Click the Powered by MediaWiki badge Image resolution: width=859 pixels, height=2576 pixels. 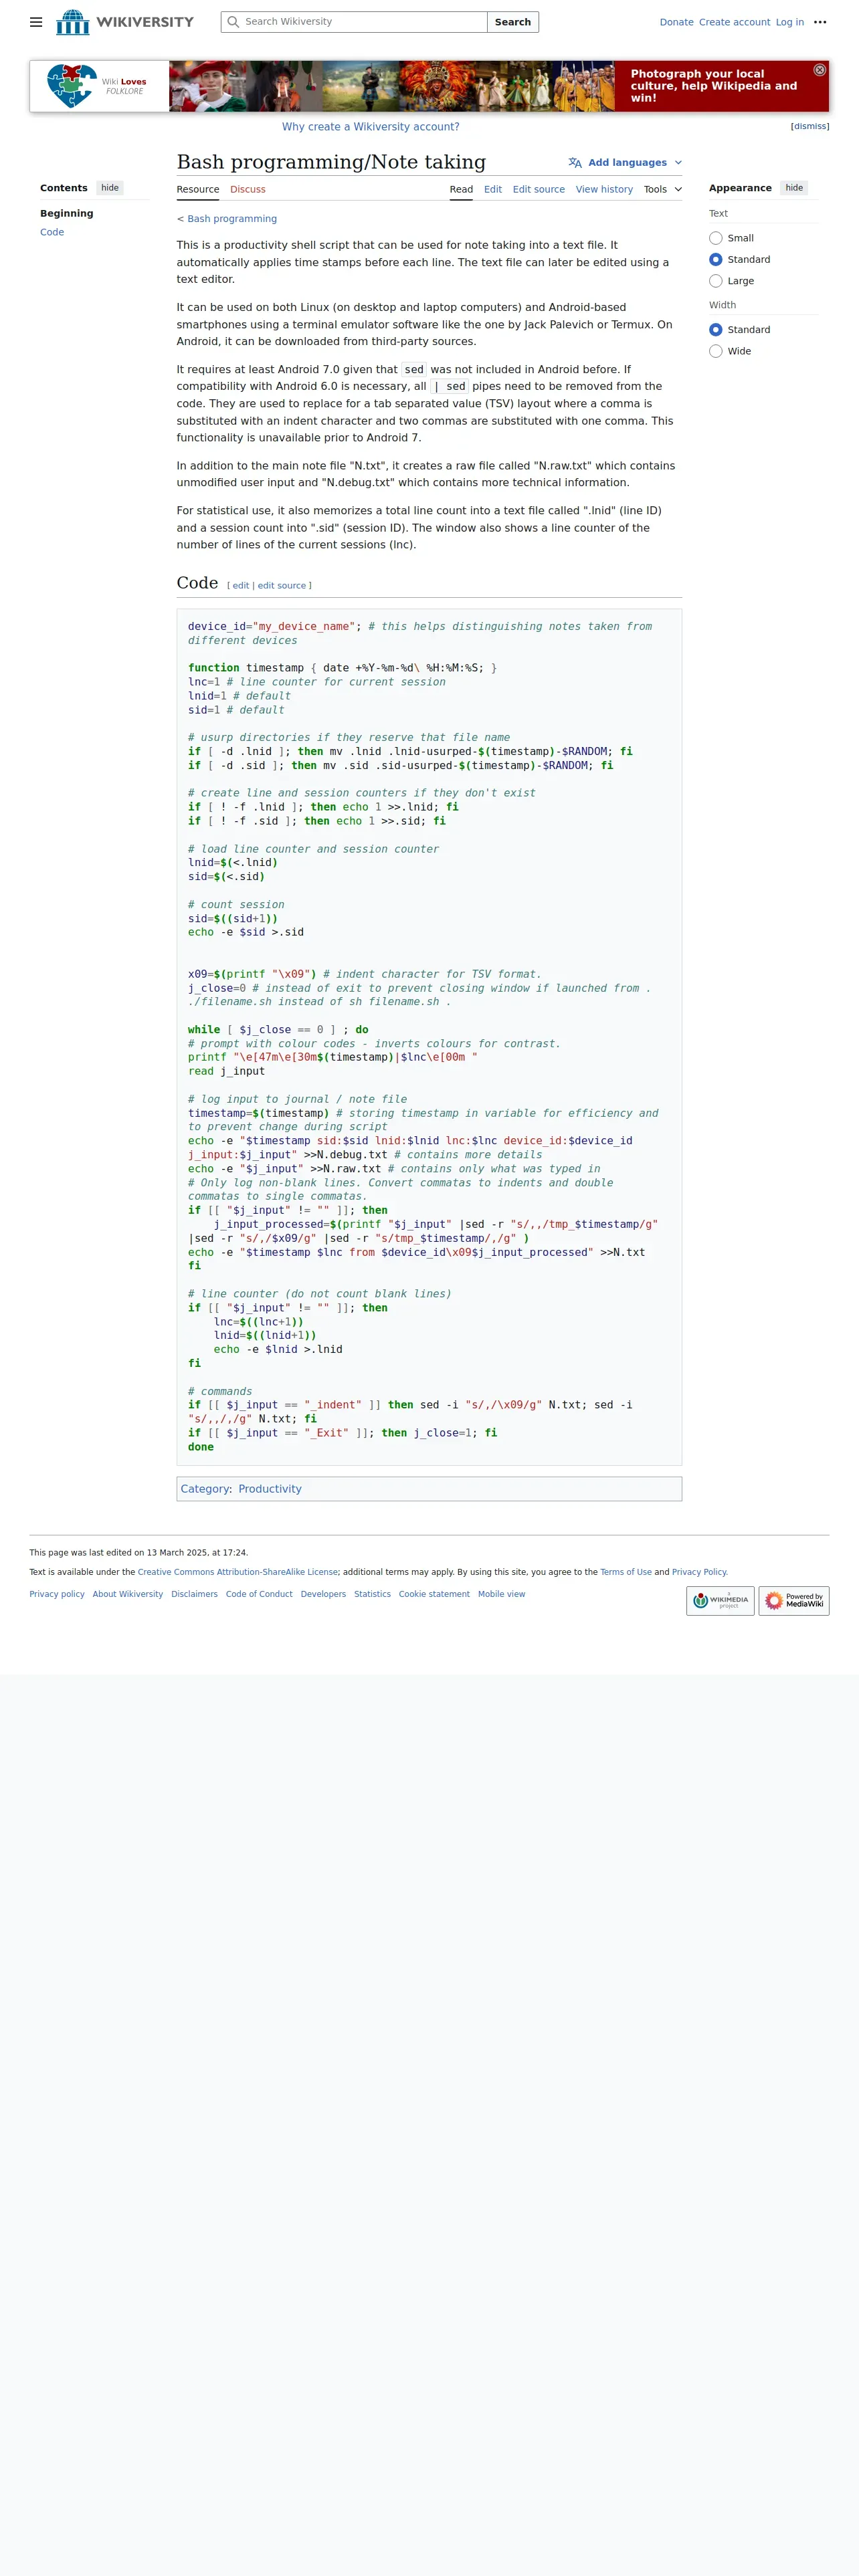(794, 1601)
